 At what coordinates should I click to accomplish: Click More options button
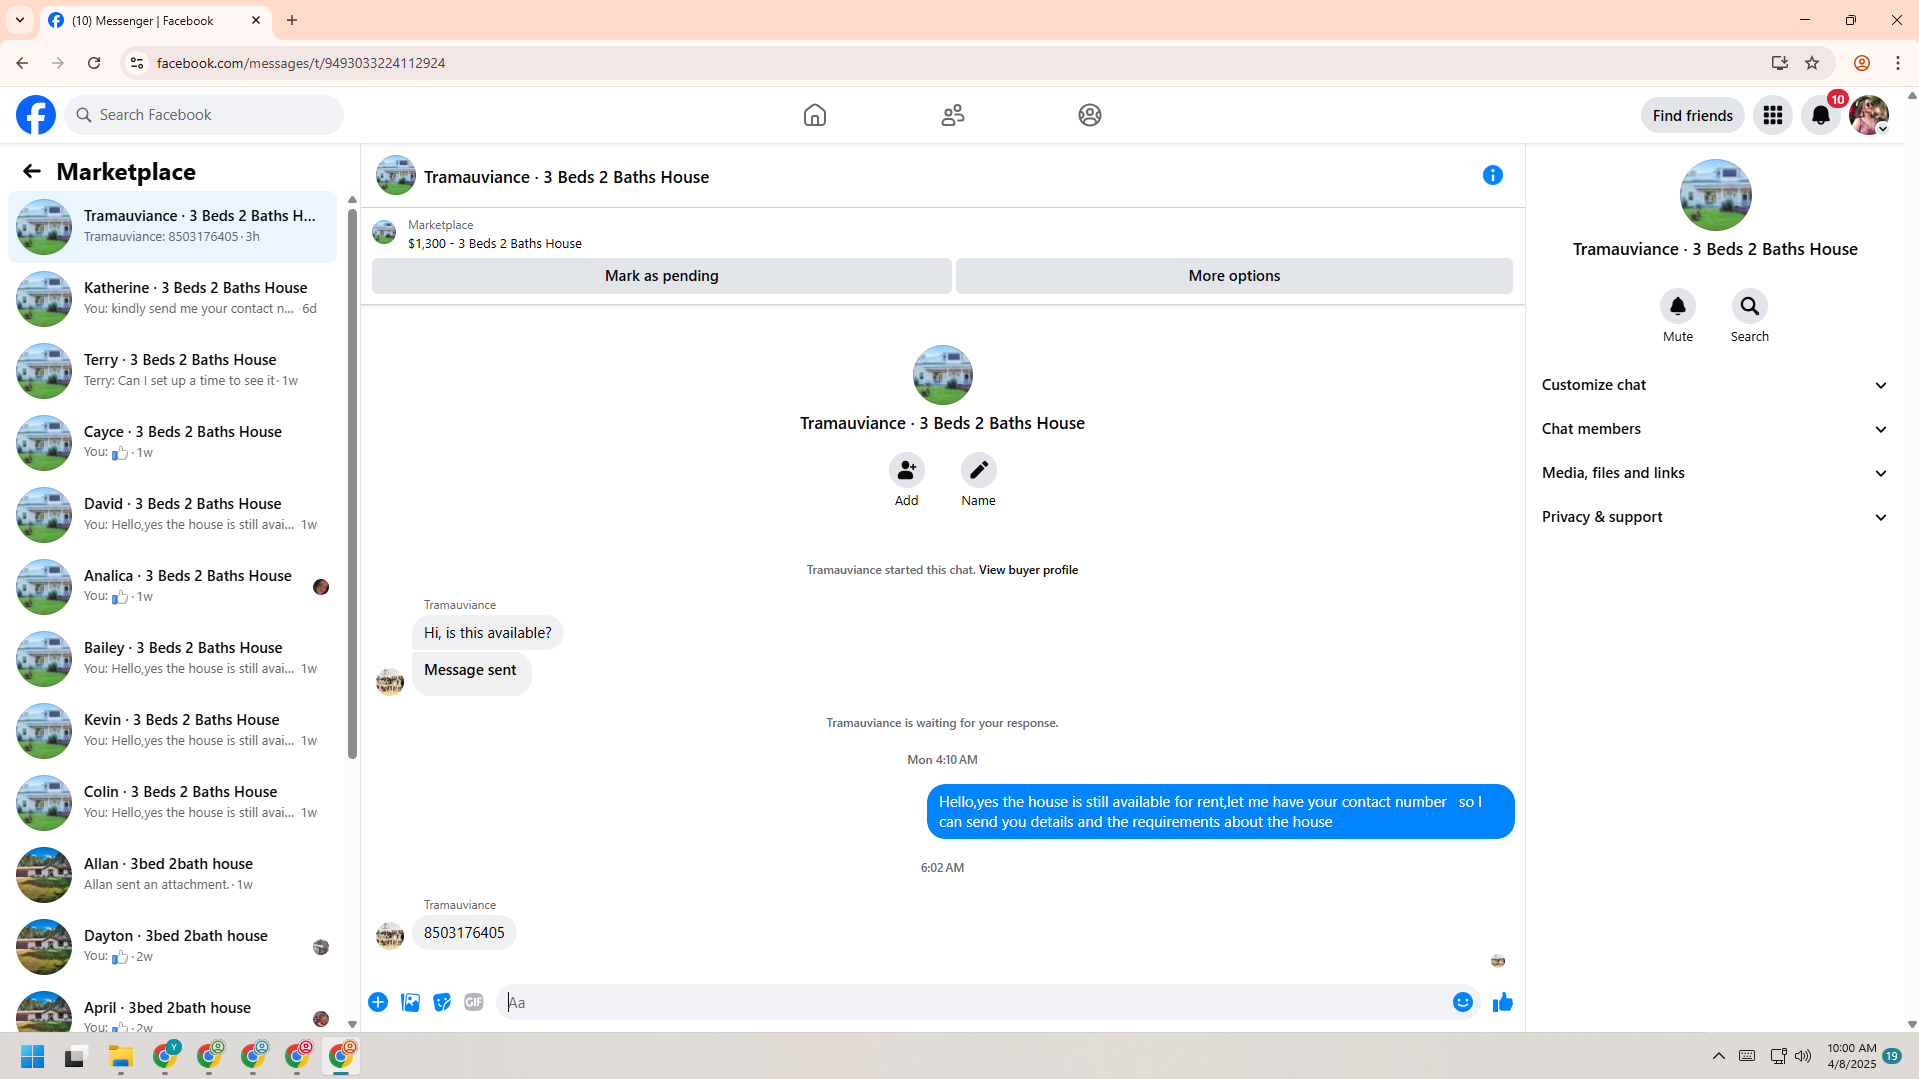[1234, 276]
